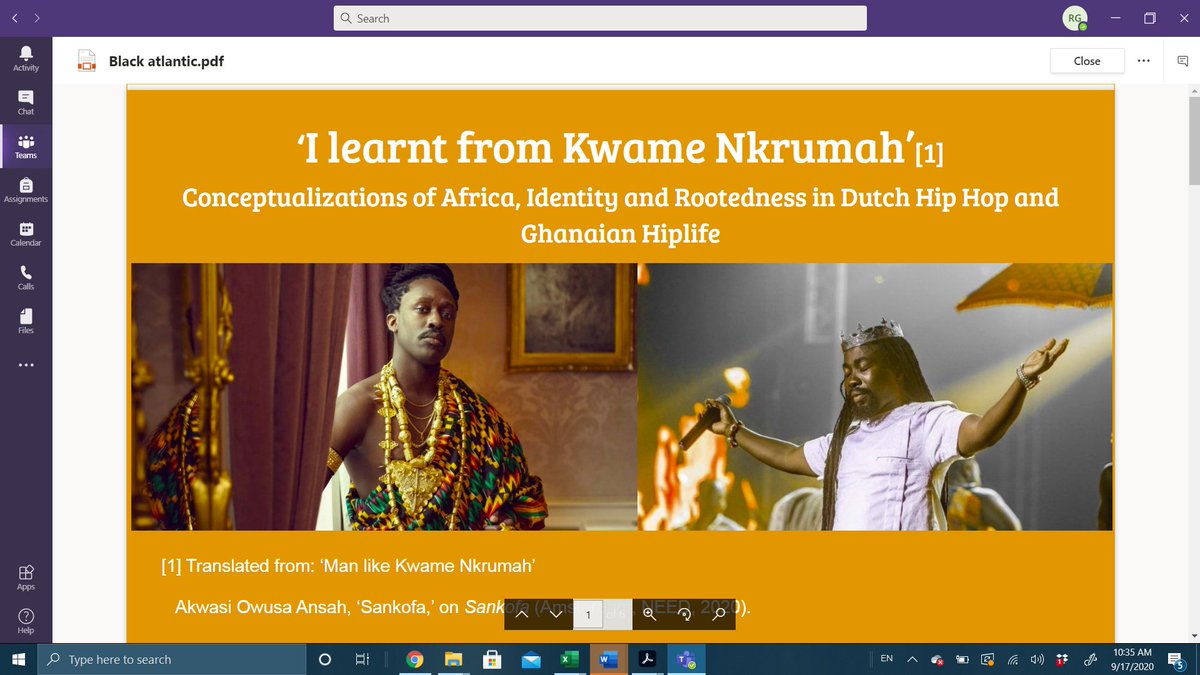Click the document vertical scrollbar thumb
The image size is (1200, 675).
coord(1193,140)
